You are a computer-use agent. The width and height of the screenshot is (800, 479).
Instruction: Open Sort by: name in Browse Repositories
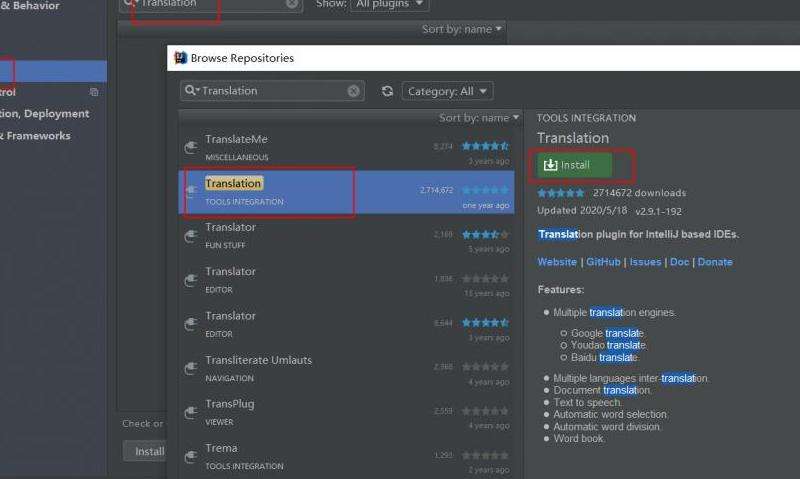point(479,118)
